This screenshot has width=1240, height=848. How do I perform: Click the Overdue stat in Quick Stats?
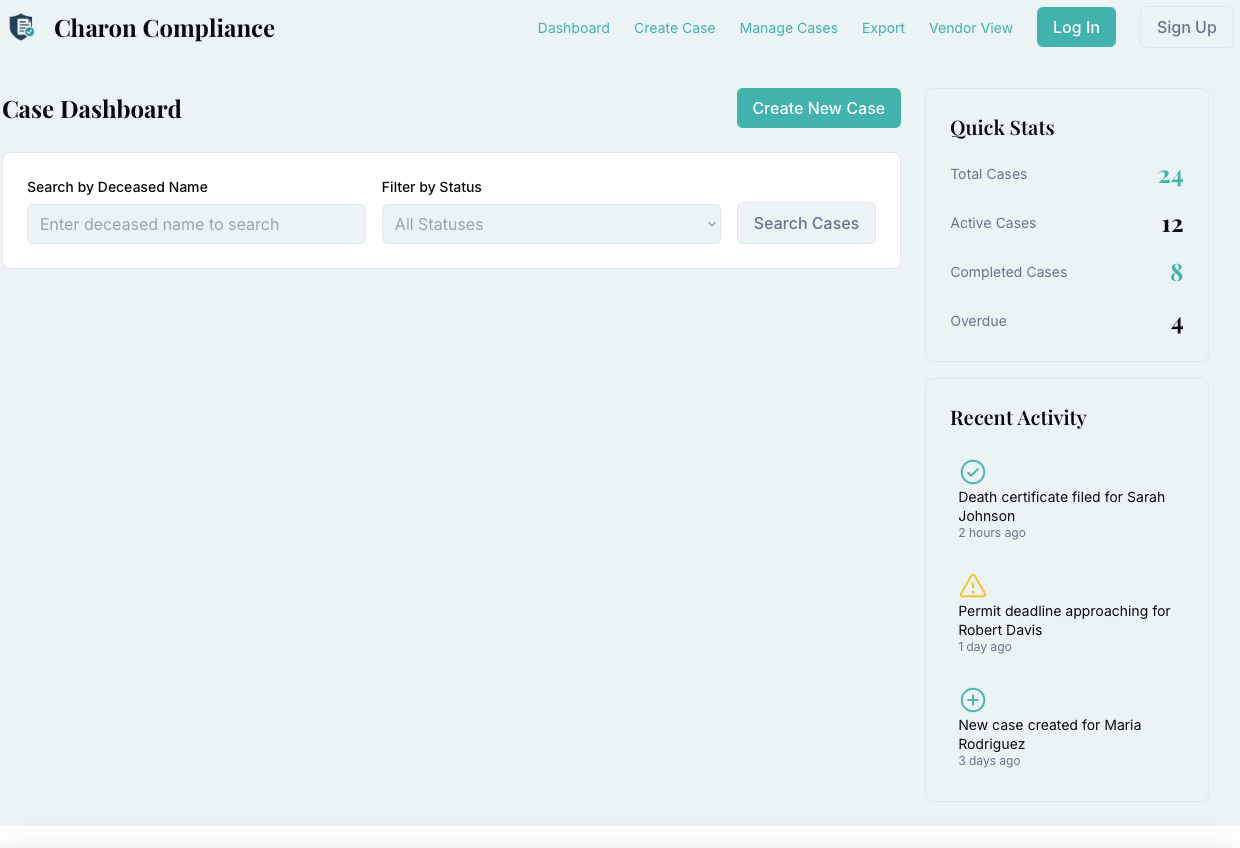pos(1067,322)
